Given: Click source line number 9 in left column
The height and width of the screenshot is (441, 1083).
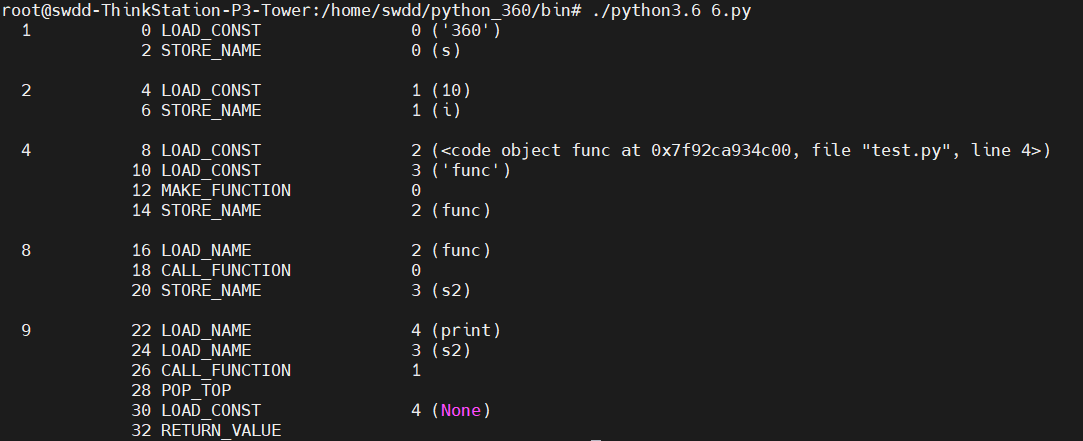Looking at the screenshot, I should [x=26, y=330].
